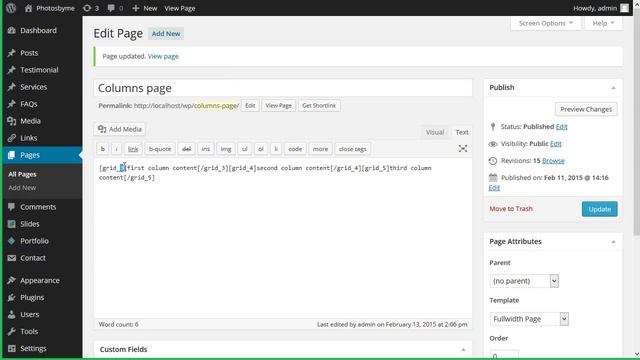This screenshot has width=640, height=360.
Task: Open Tools in the sidebar
Action: [29, 331]
